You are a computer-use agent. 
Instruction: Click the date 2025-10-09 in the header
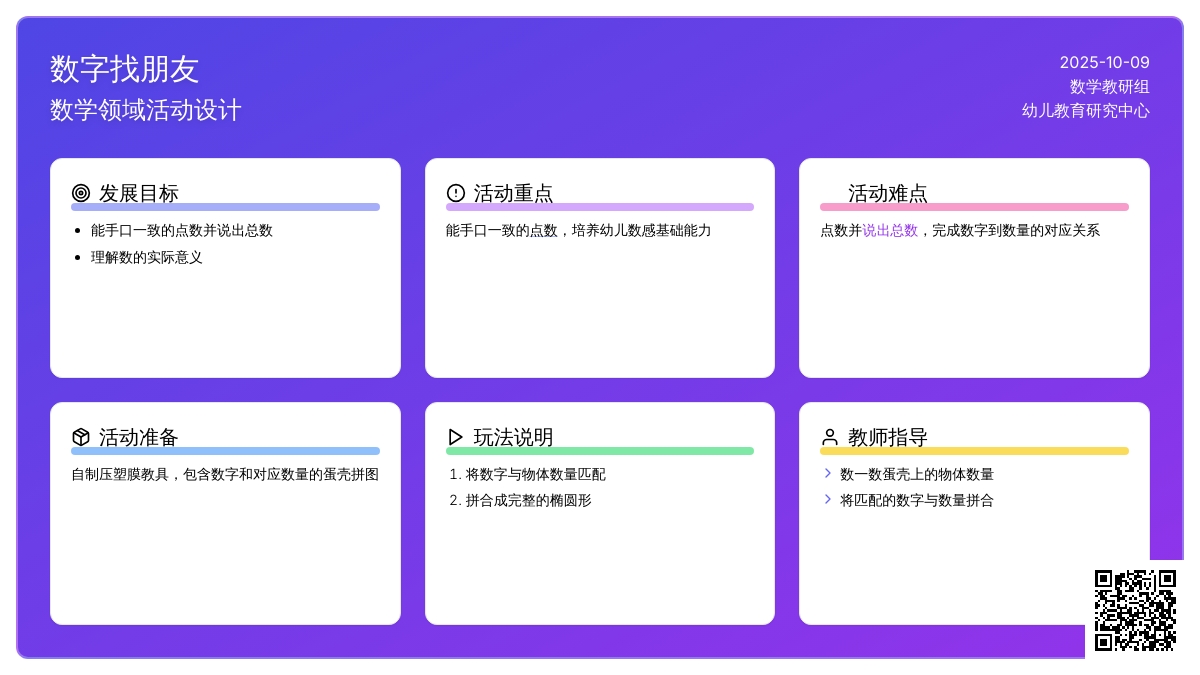click(x=1104, y=62)
